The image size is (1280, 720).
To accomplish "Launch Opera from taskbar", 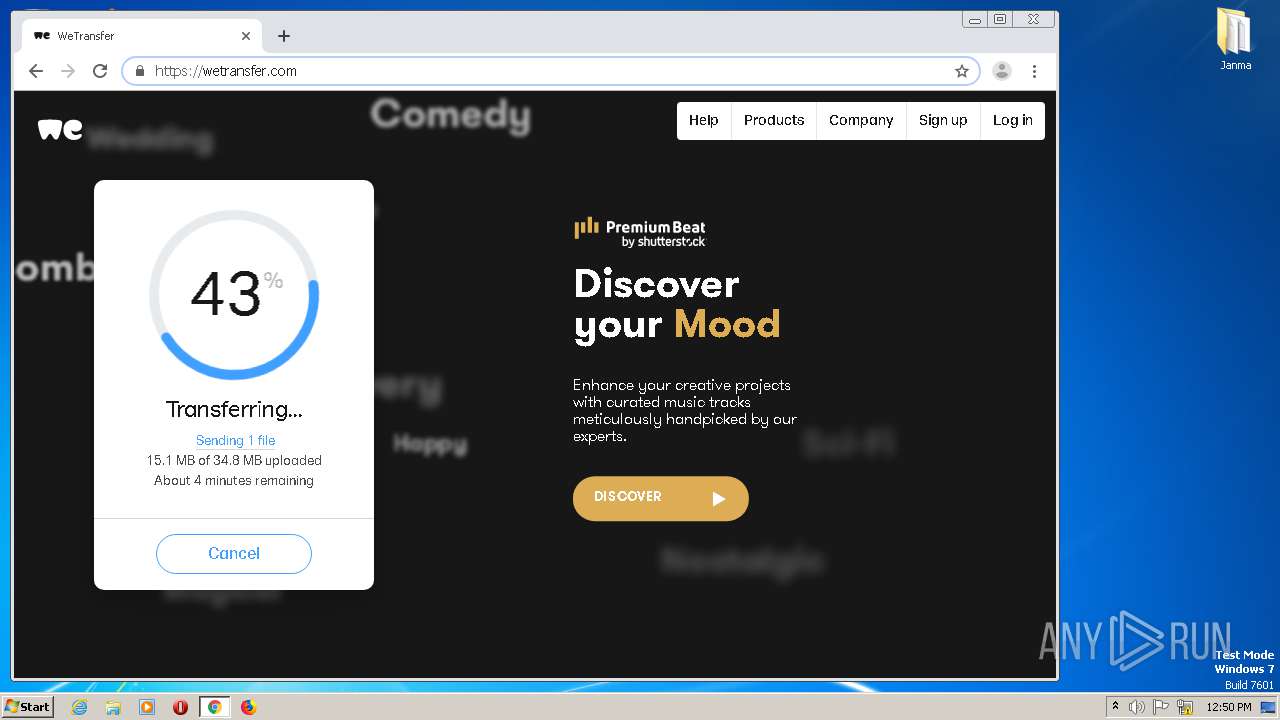I will [180, 707].
